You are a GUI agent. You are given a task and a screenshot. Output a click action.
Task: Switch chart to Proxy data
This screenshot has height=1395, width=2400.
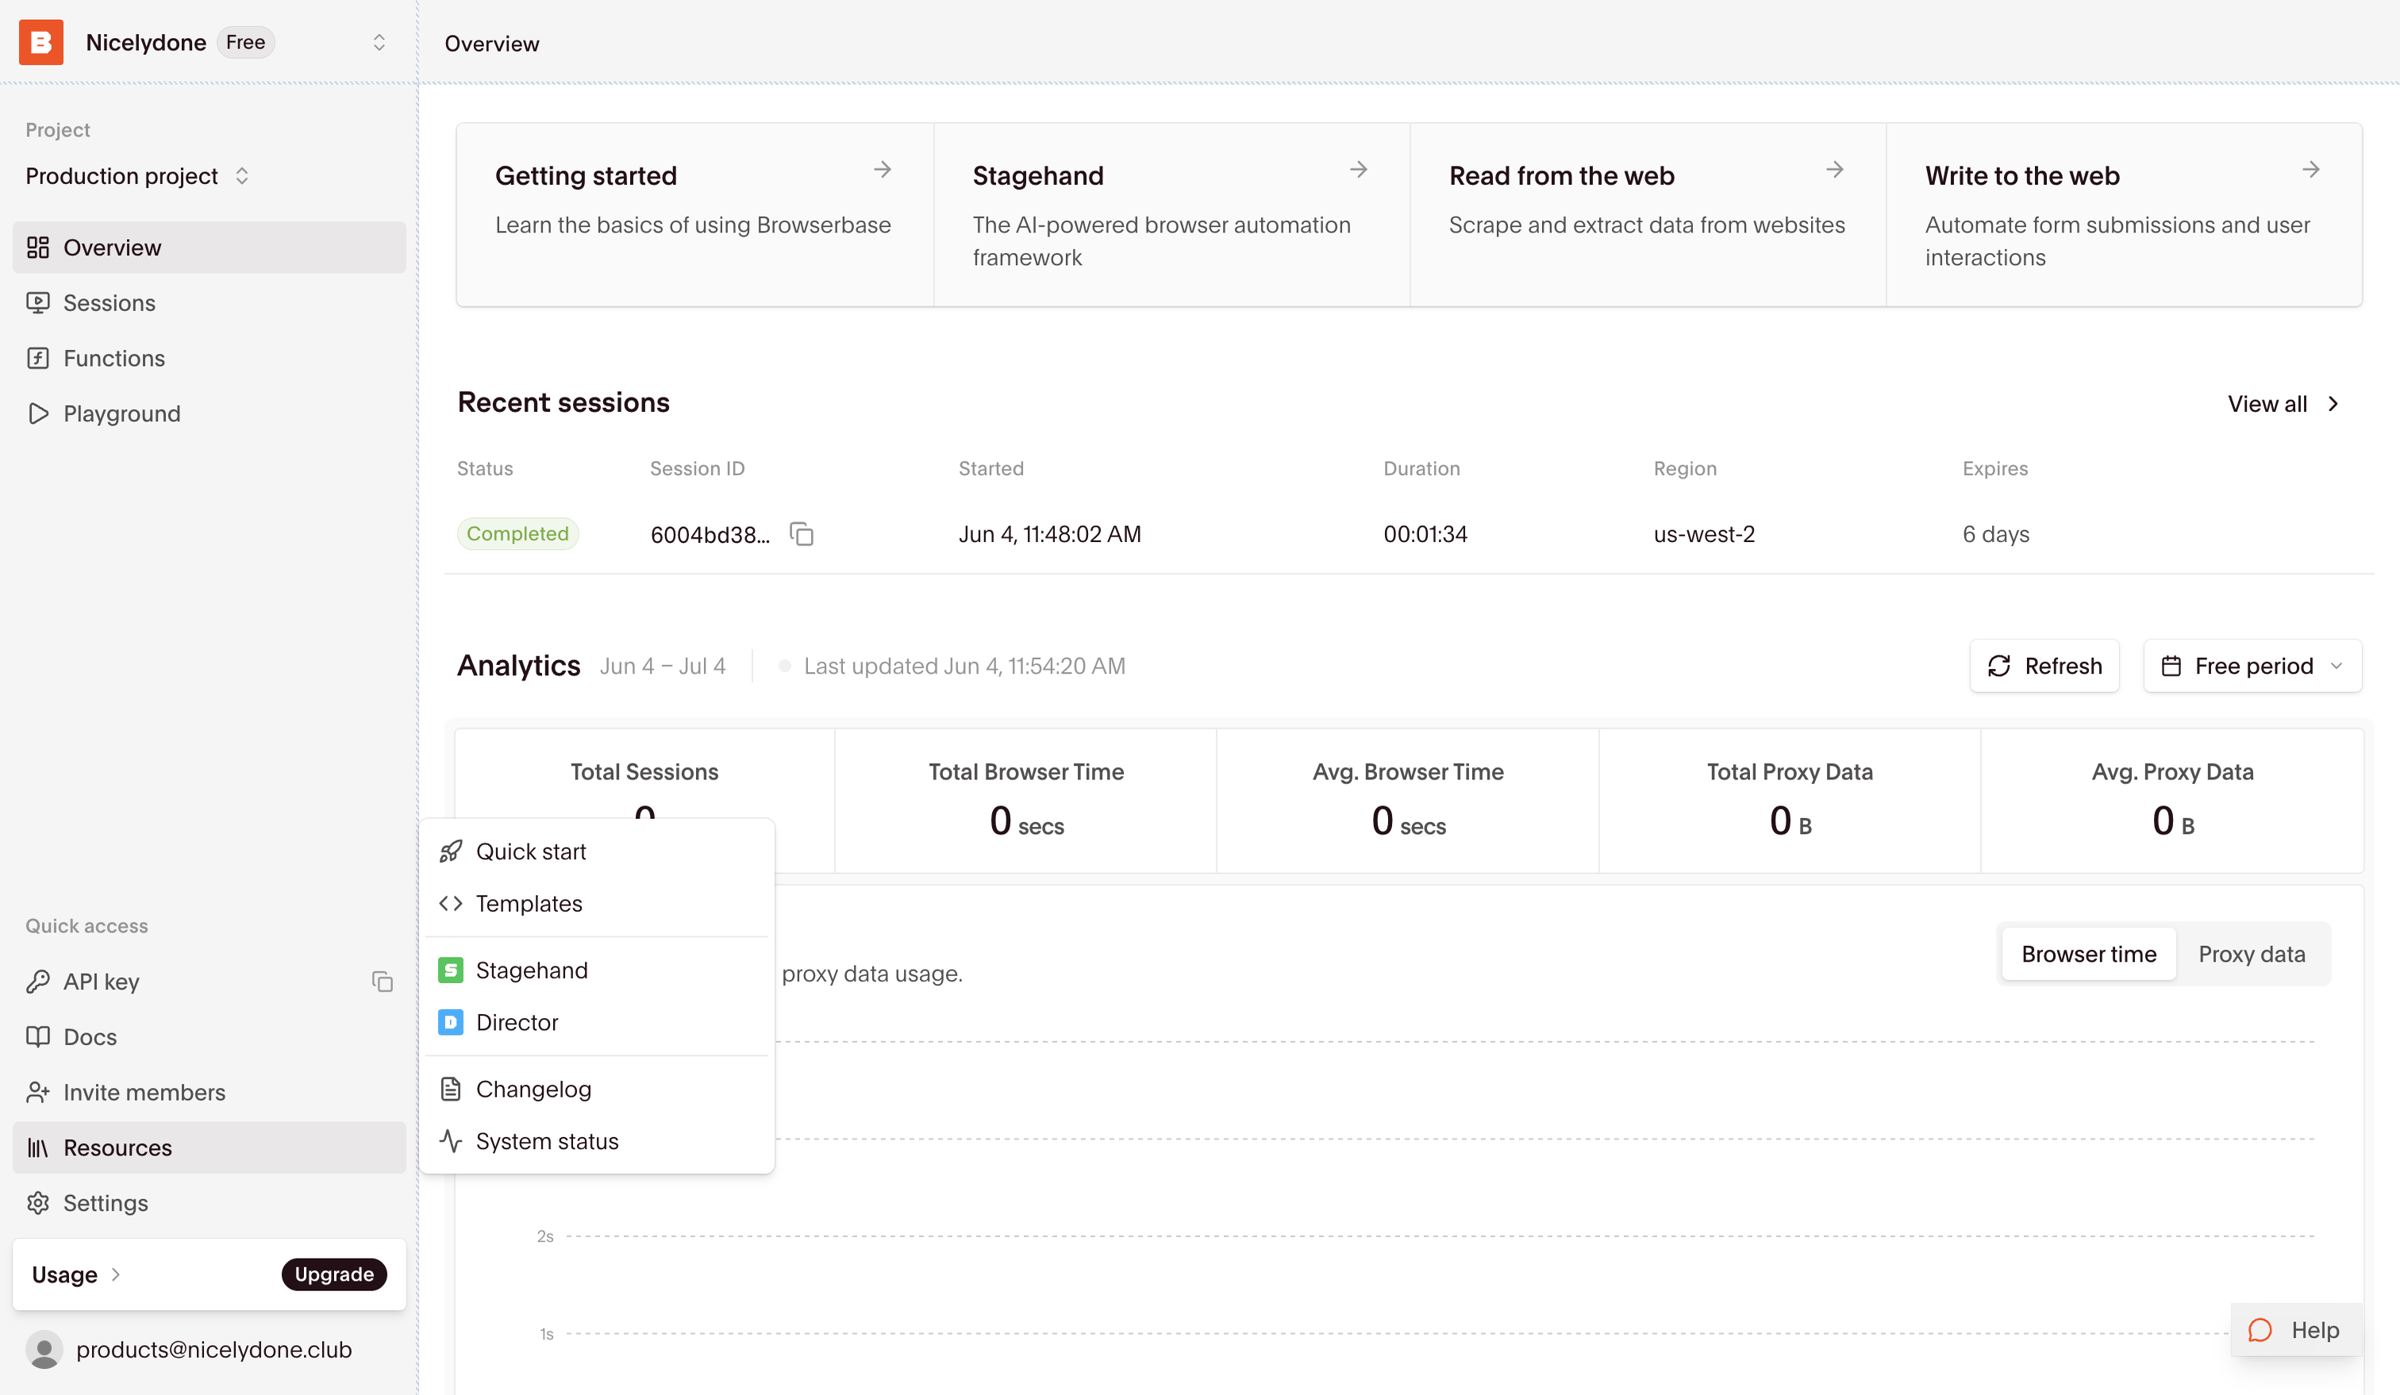click(2252, 954)
